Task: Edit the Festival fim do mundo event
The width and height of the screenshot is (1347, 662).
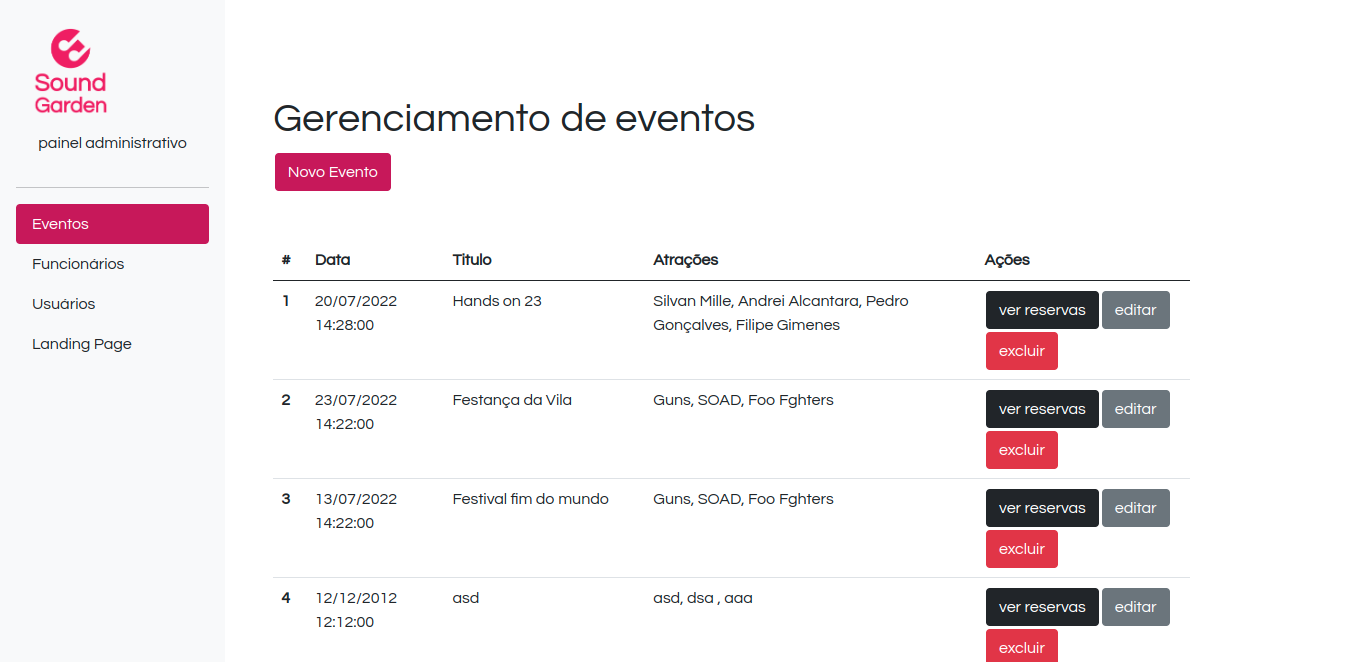Action: click(x=1135, y=507)
